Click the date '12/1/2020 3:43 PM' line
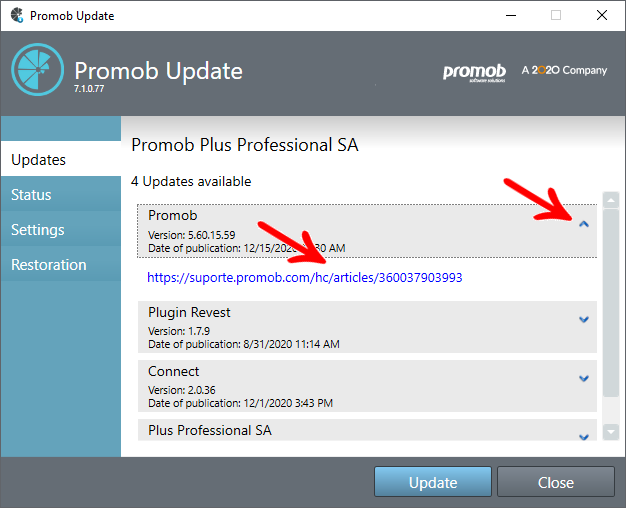 240,403
